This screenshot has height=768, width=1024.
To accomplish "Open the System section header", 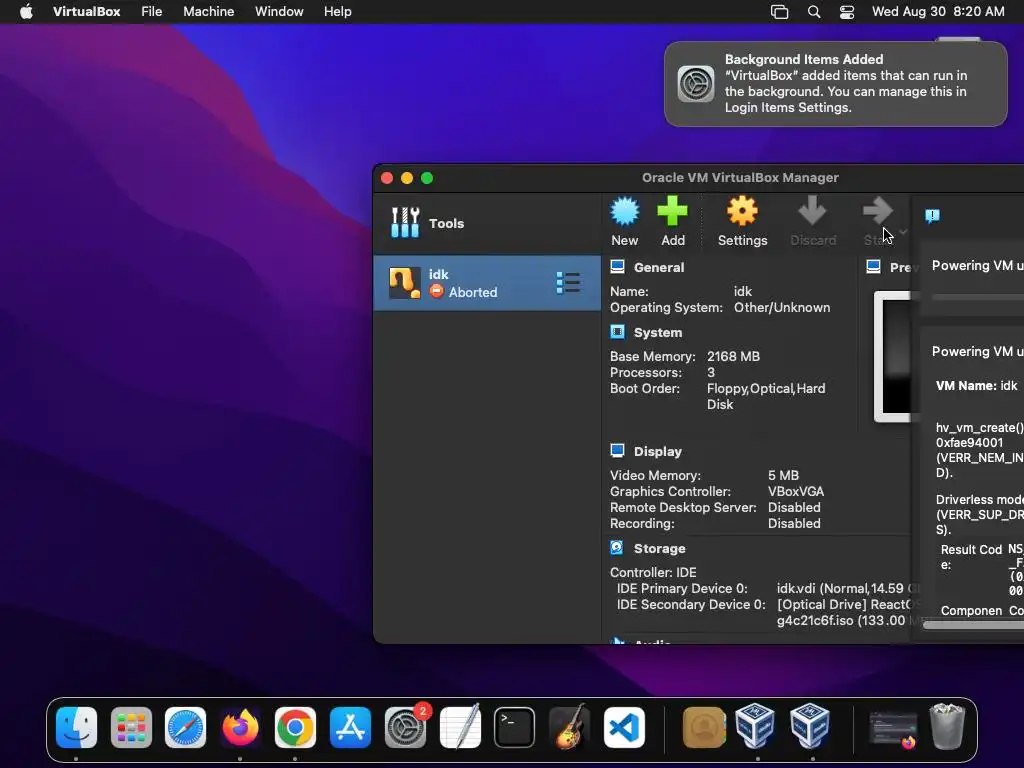I will pos(658,332).
